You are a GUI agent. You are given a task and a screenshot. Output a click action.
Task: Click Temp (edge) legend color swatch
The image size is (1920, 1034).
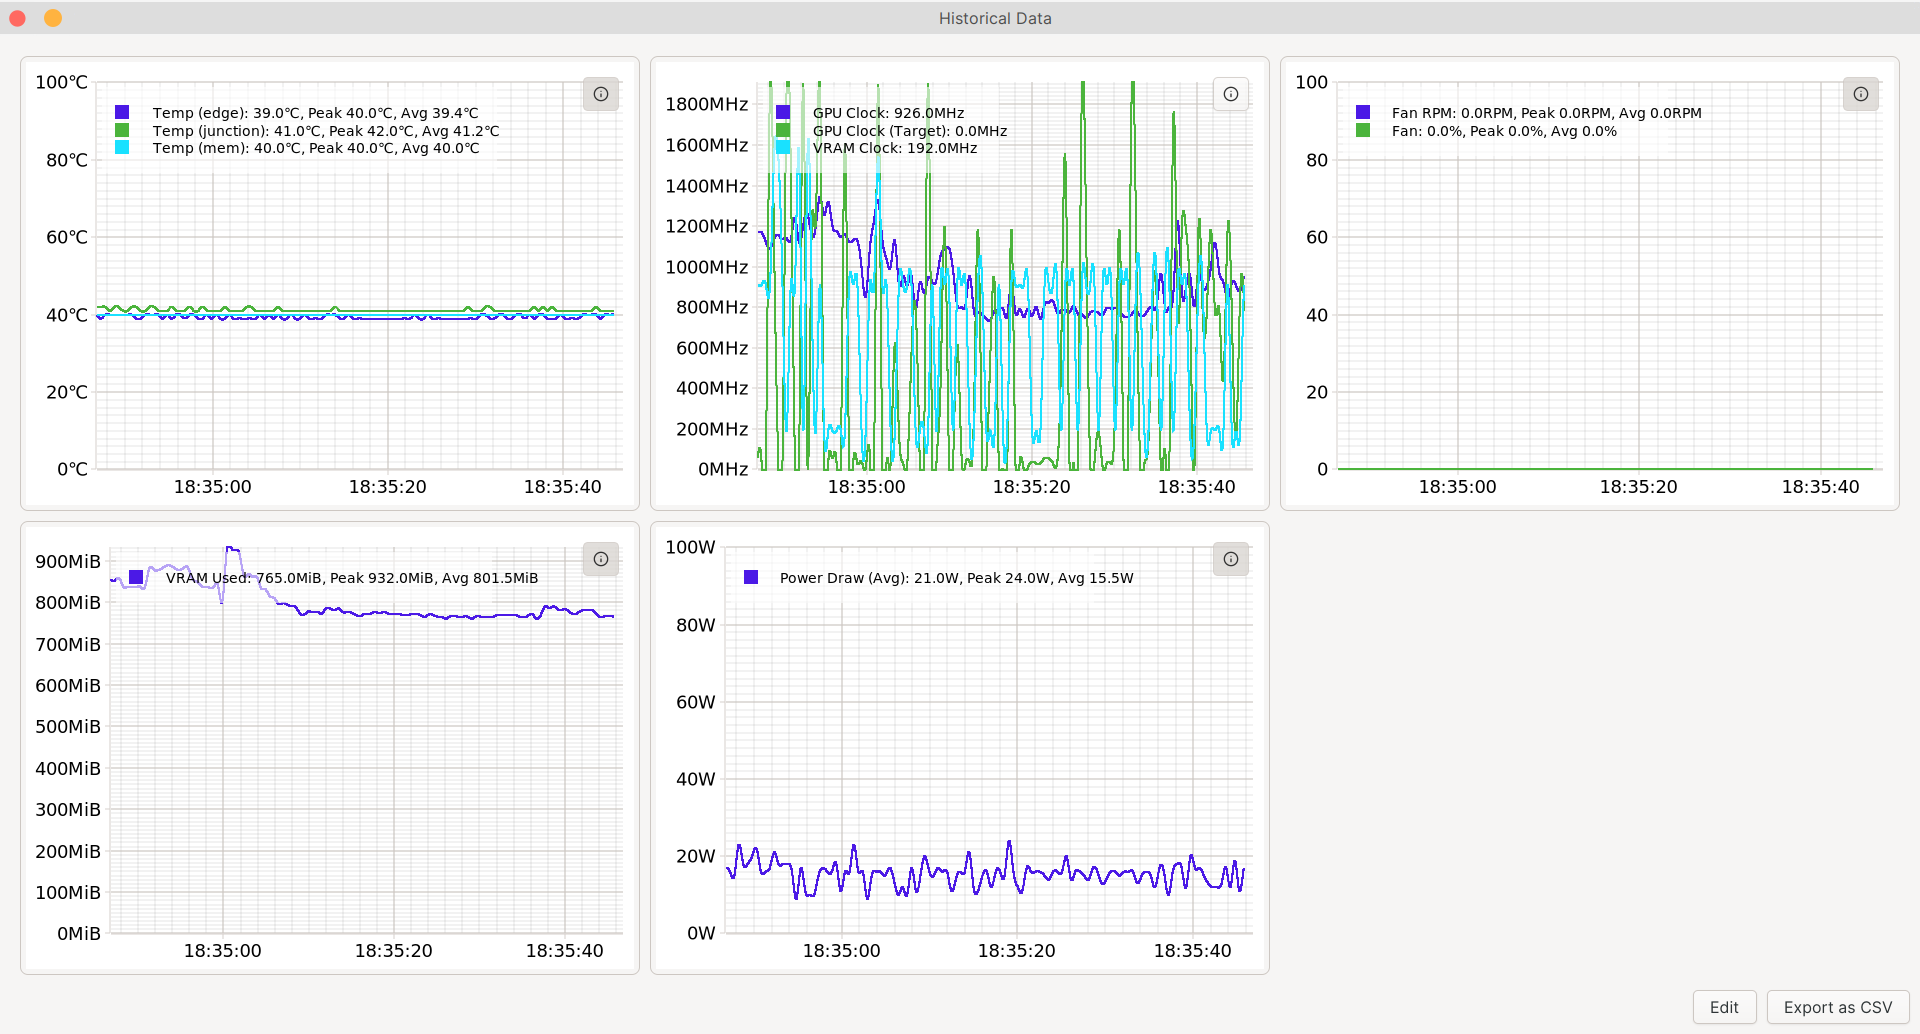click(x=122, y=112)
